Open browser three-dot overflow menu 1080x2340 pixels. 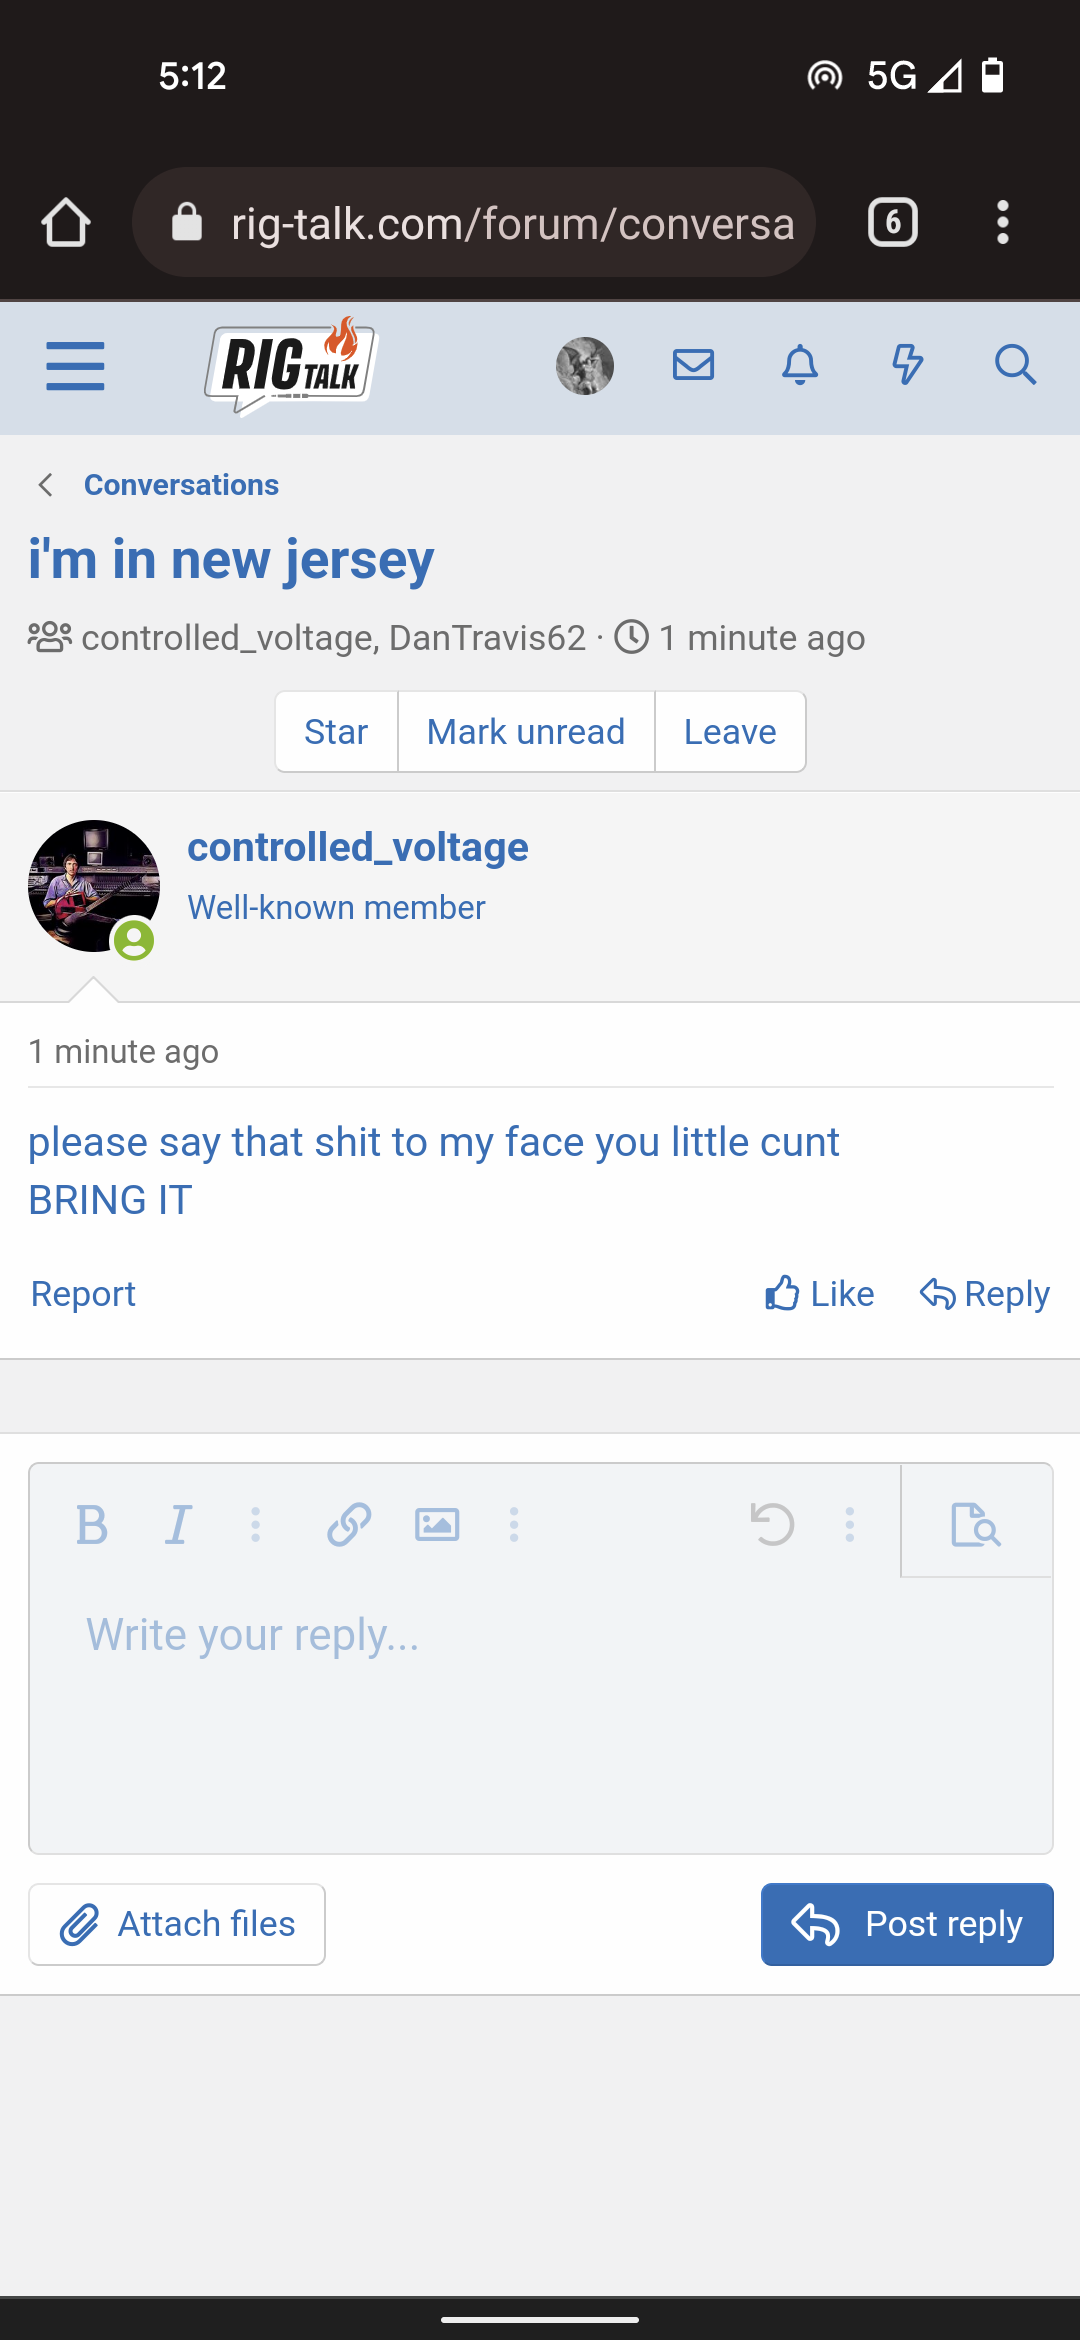pyautogui.click(x=1003, y=222)
